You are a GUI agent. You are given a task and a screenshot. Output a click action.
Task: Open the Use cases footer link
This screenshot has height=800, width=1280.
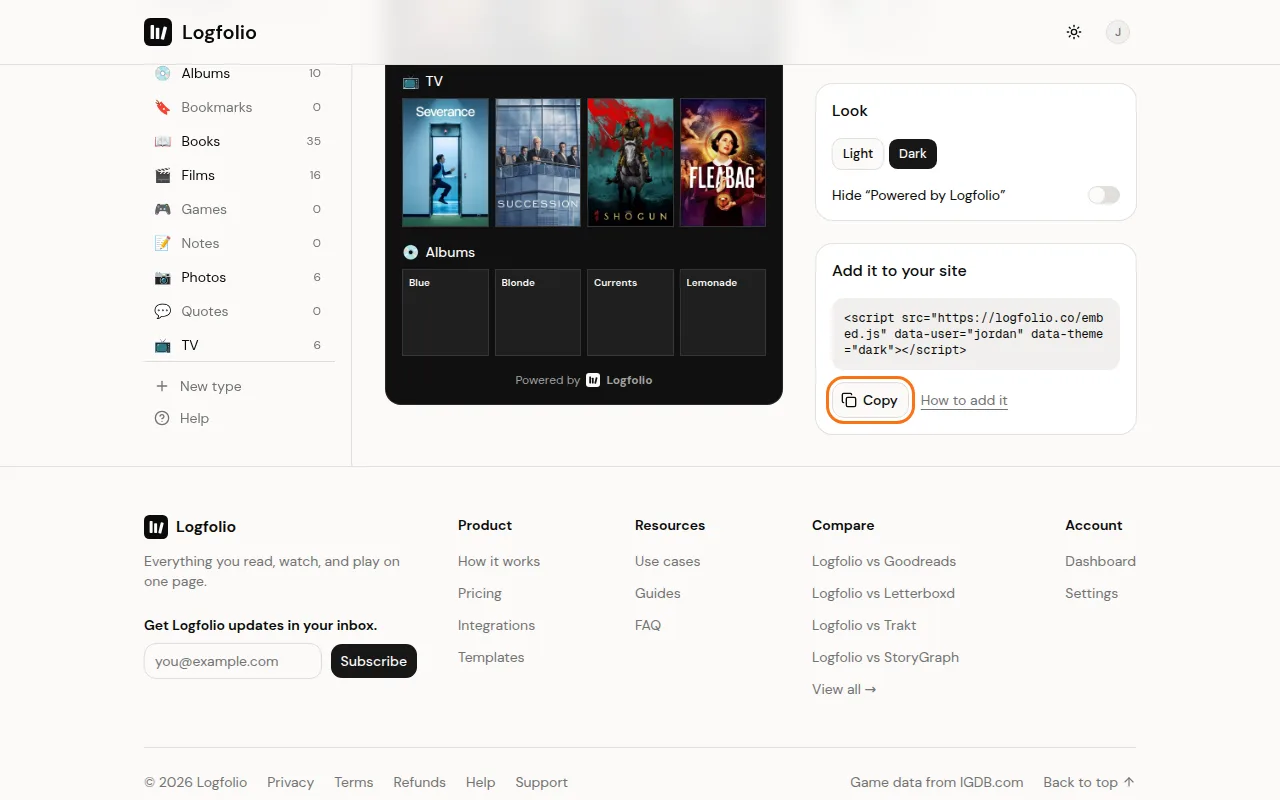coord(668,561)
